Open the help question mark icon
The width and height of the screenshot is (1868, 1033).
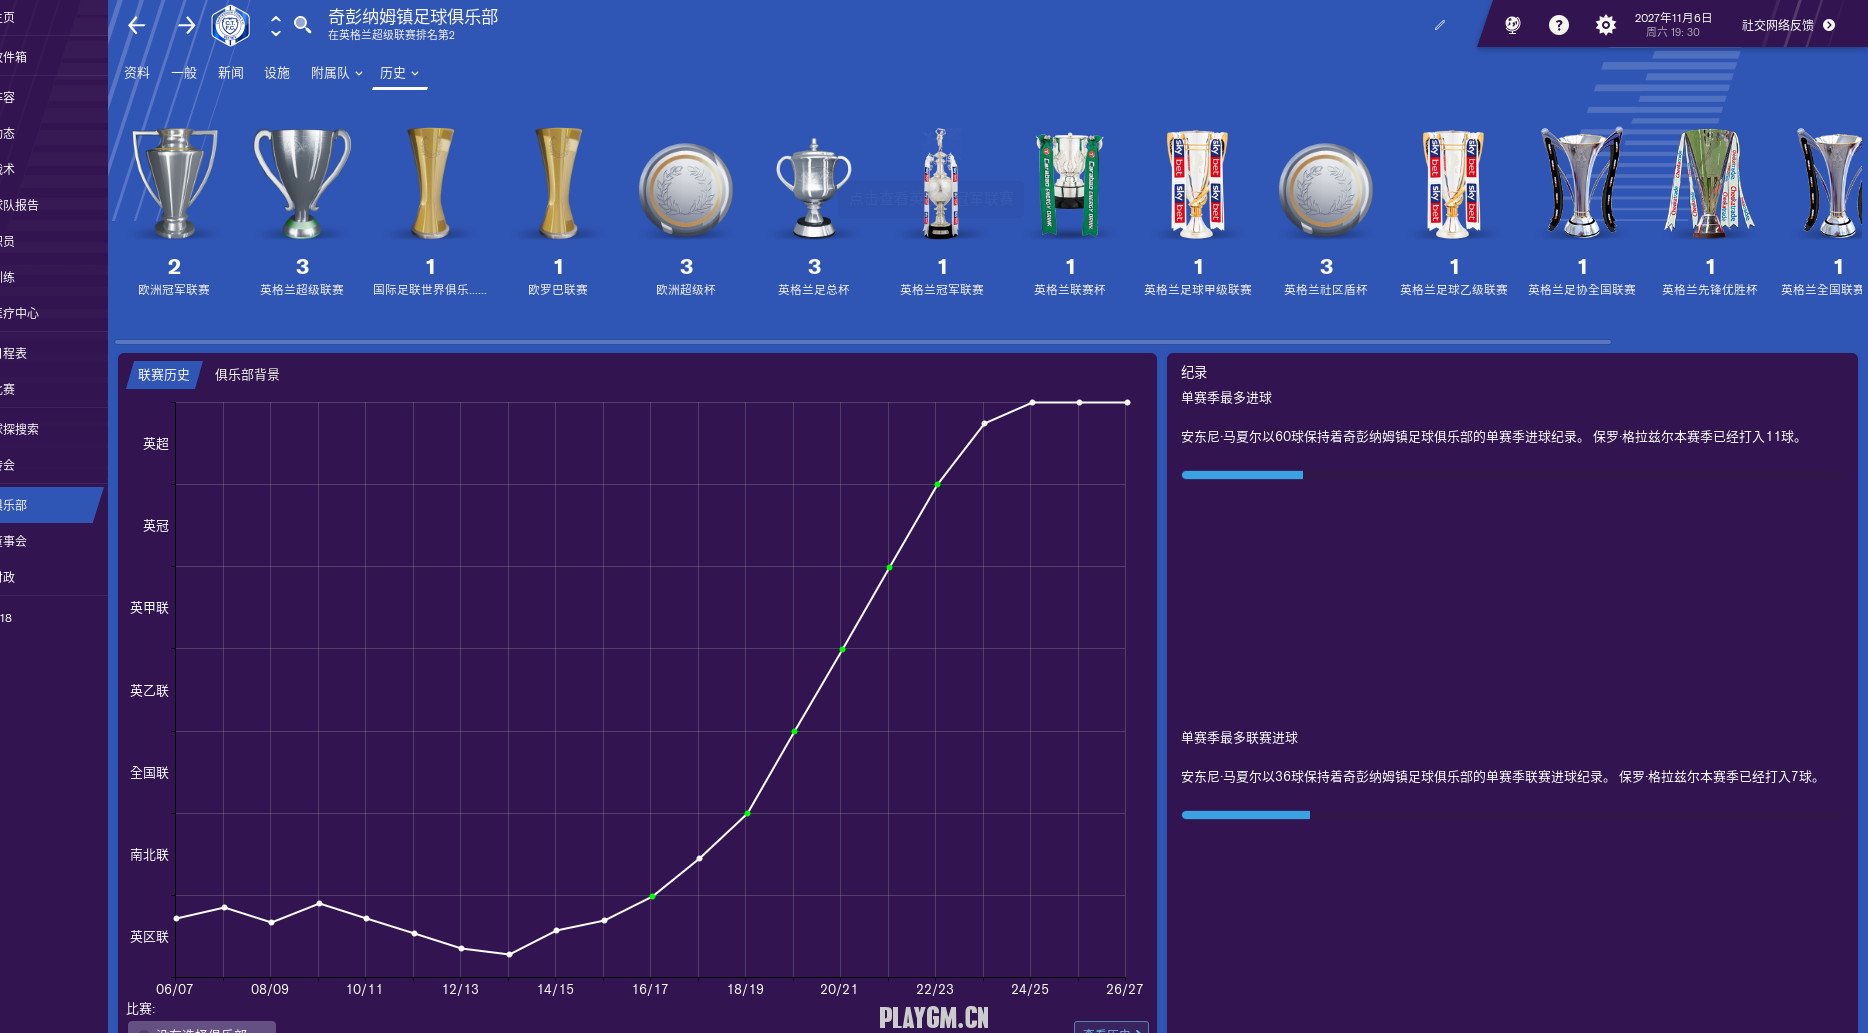click(x=1558, y=25)
